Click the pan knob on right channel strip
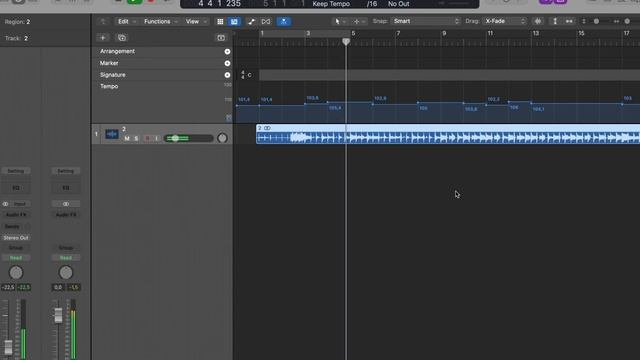This screenshot has height=360, width=640. coord(66,273)
